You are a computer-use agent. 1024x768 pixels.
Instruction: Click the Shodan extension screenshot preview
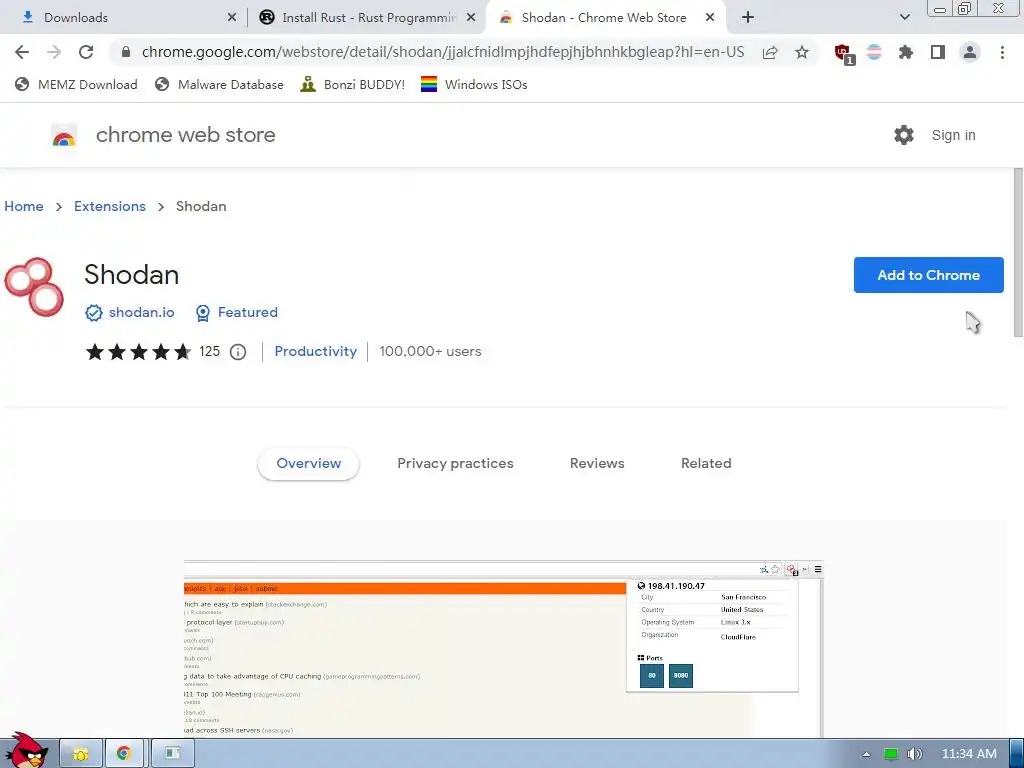503,648
